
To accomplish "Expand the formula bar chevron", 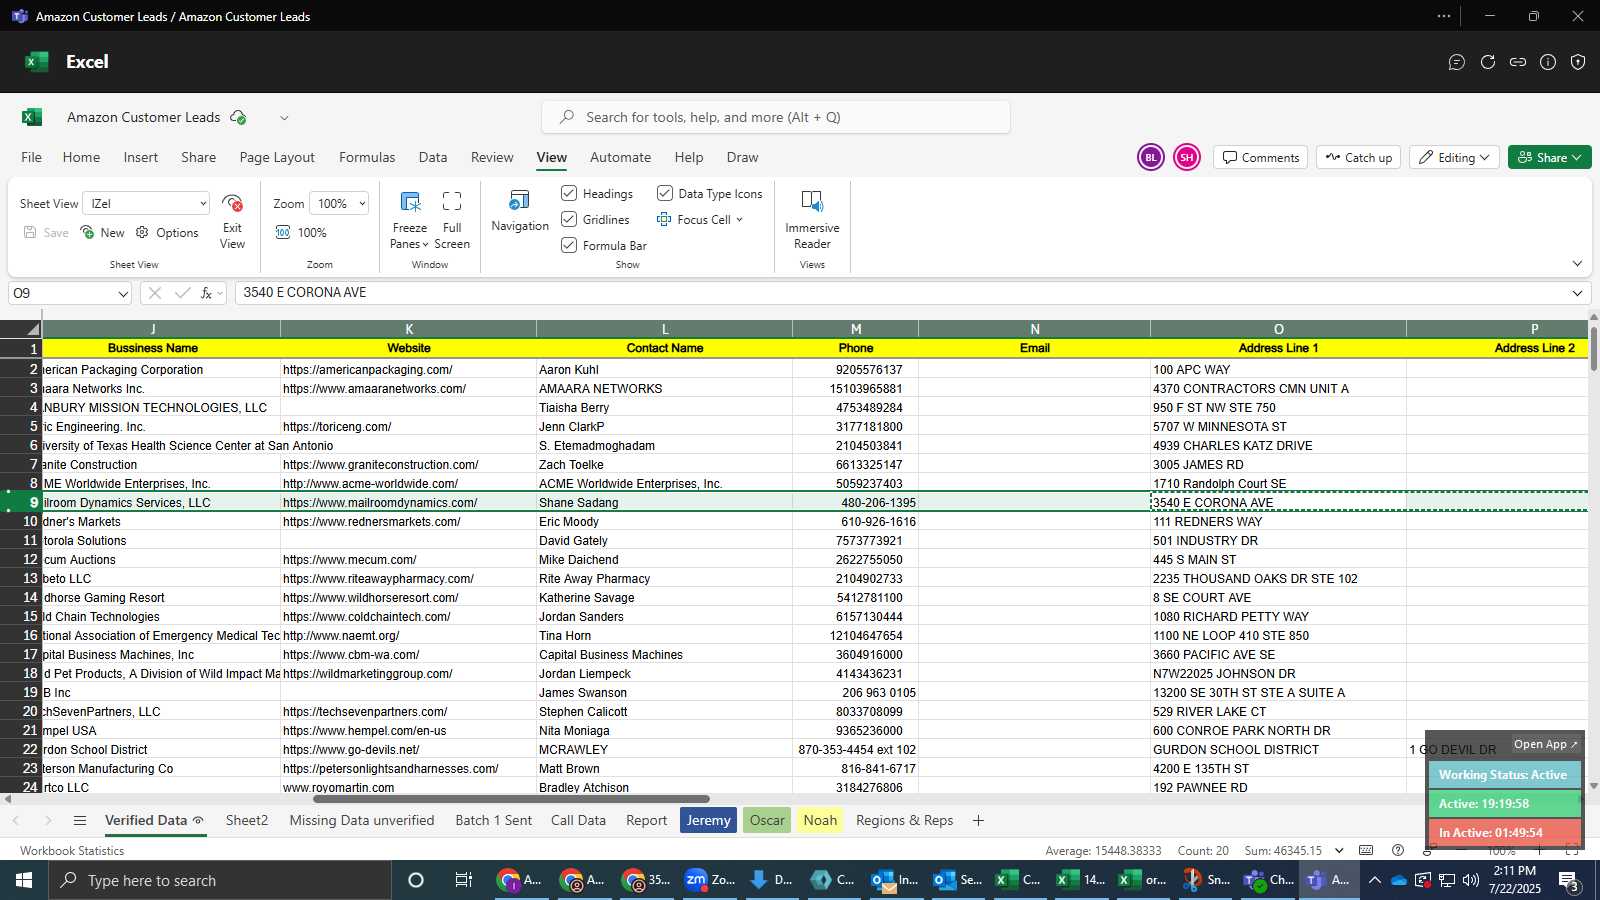I will point(1577,293).
